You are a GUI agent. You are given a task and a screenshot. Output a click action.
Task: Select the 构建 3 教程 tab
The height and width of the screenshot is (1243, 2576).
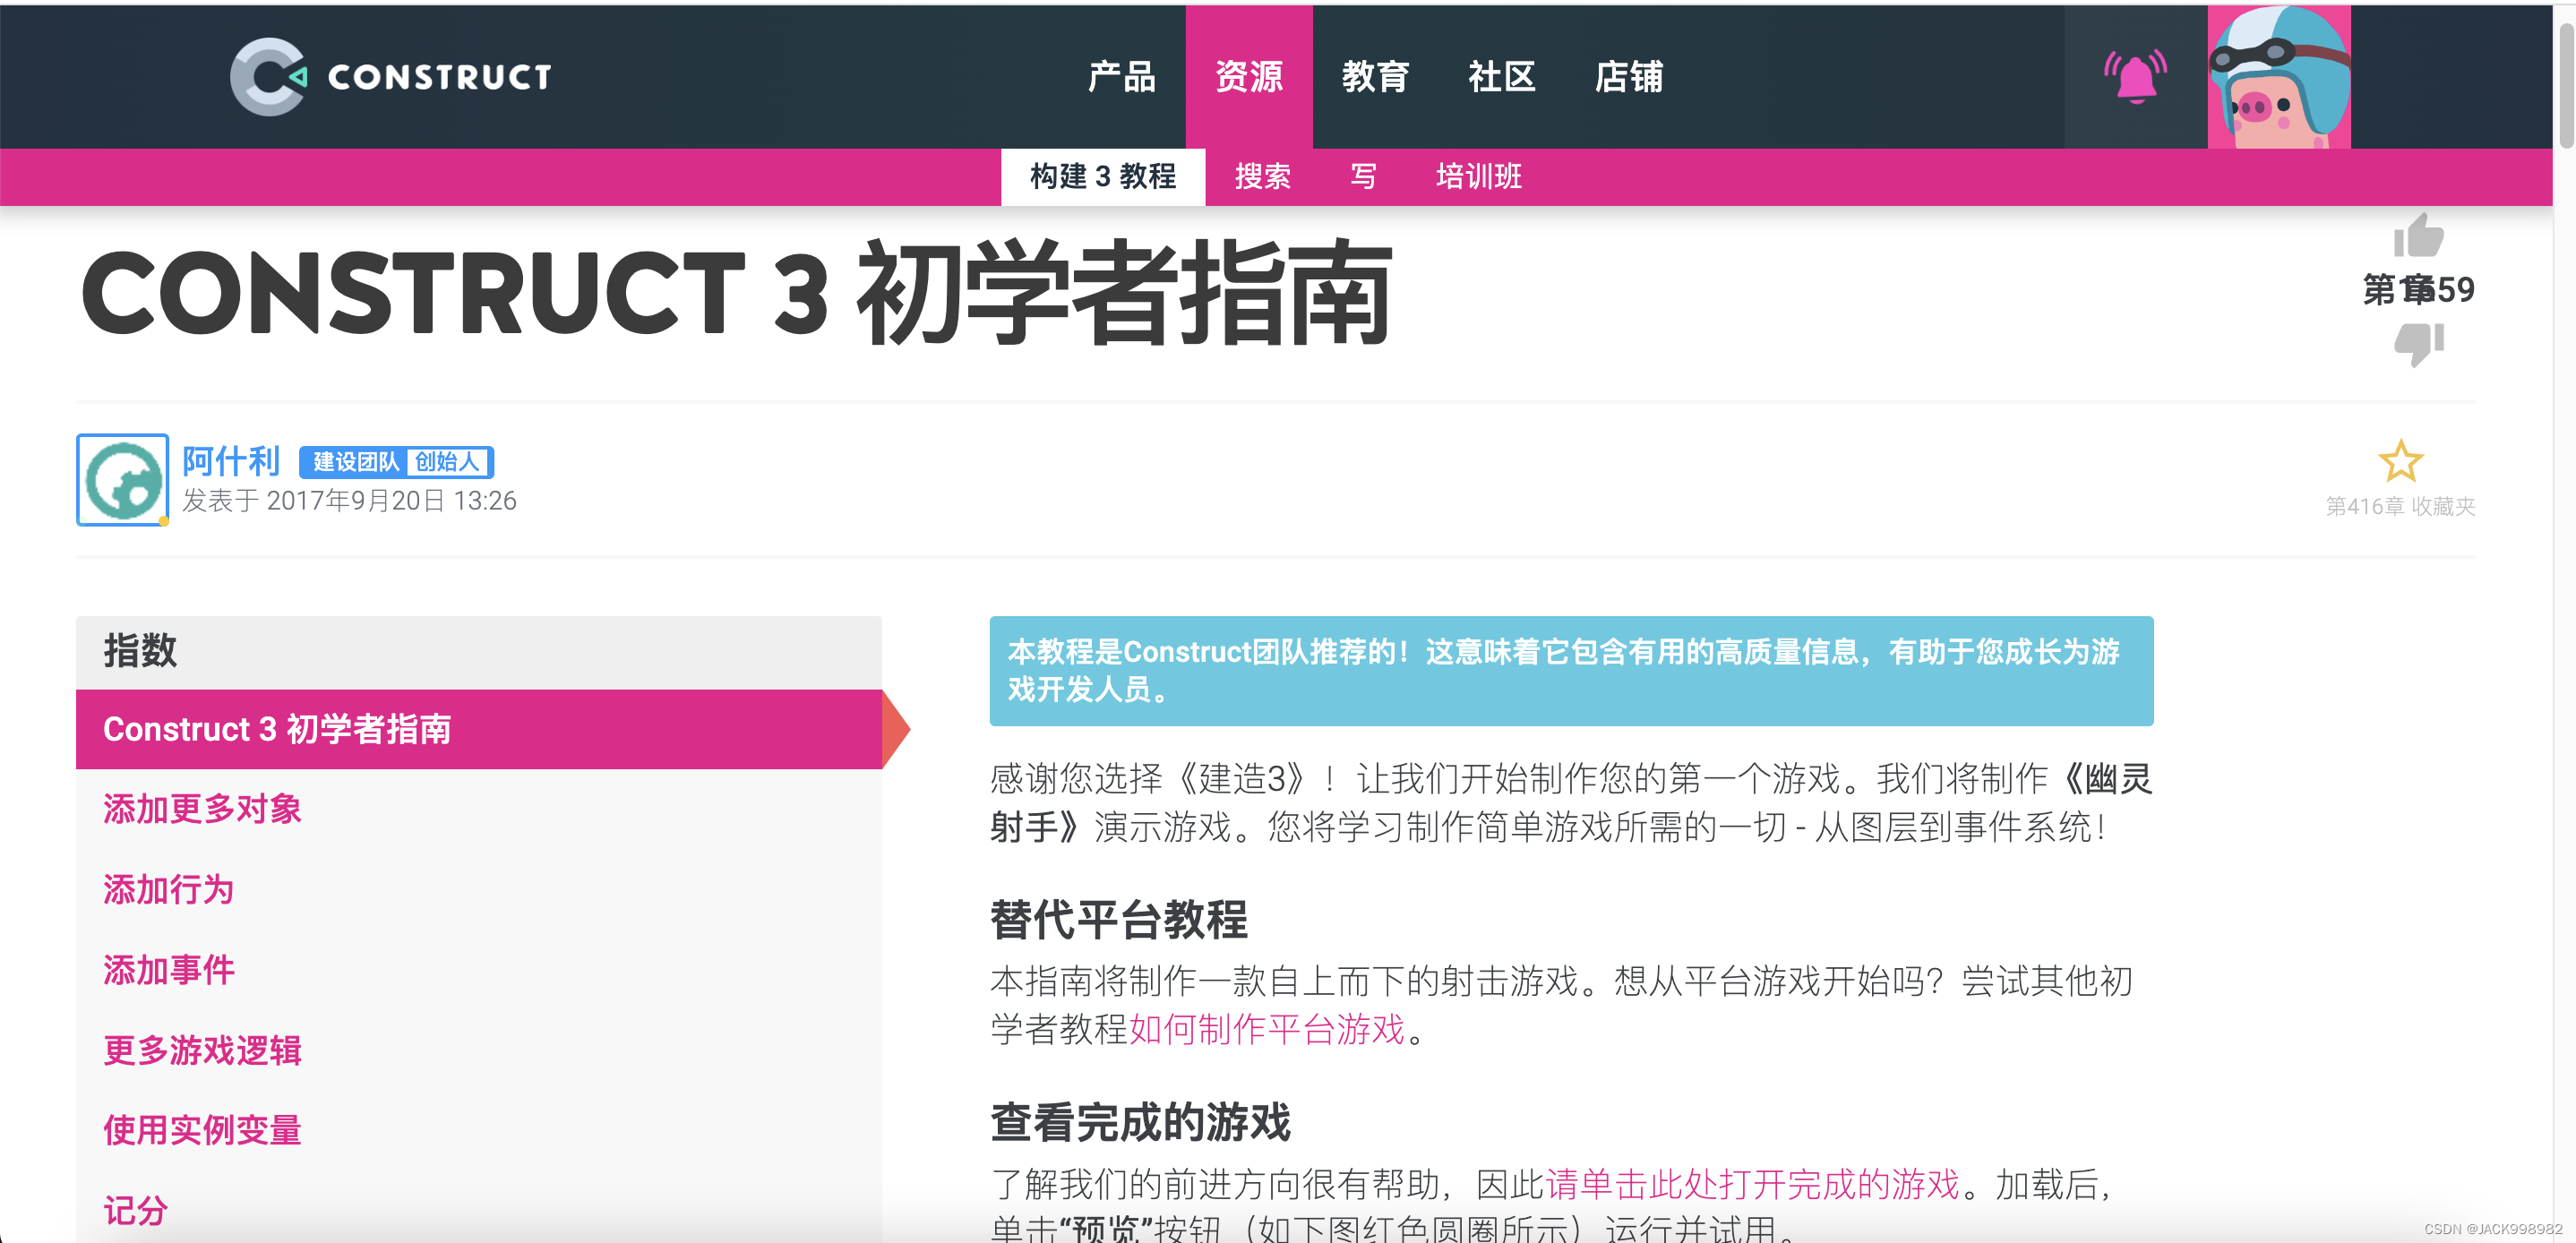pyautogui.click(x=1102, y=177)
